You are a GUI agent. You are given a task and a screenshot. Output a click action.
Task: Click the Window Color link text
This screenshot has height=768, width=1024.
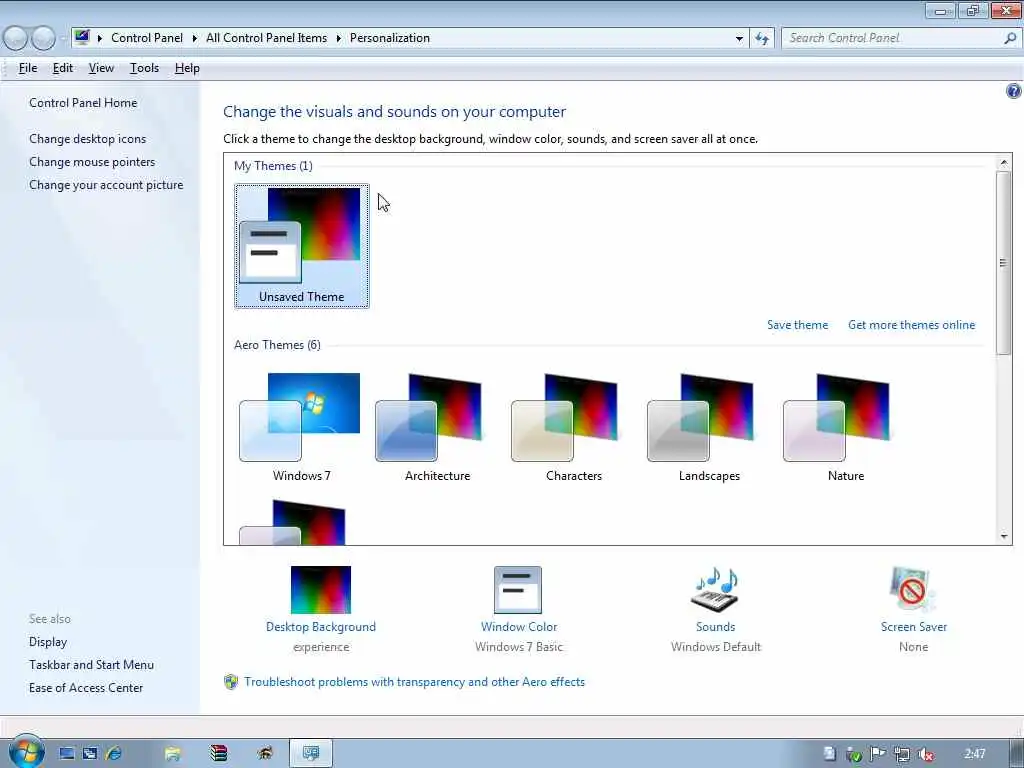519,627
